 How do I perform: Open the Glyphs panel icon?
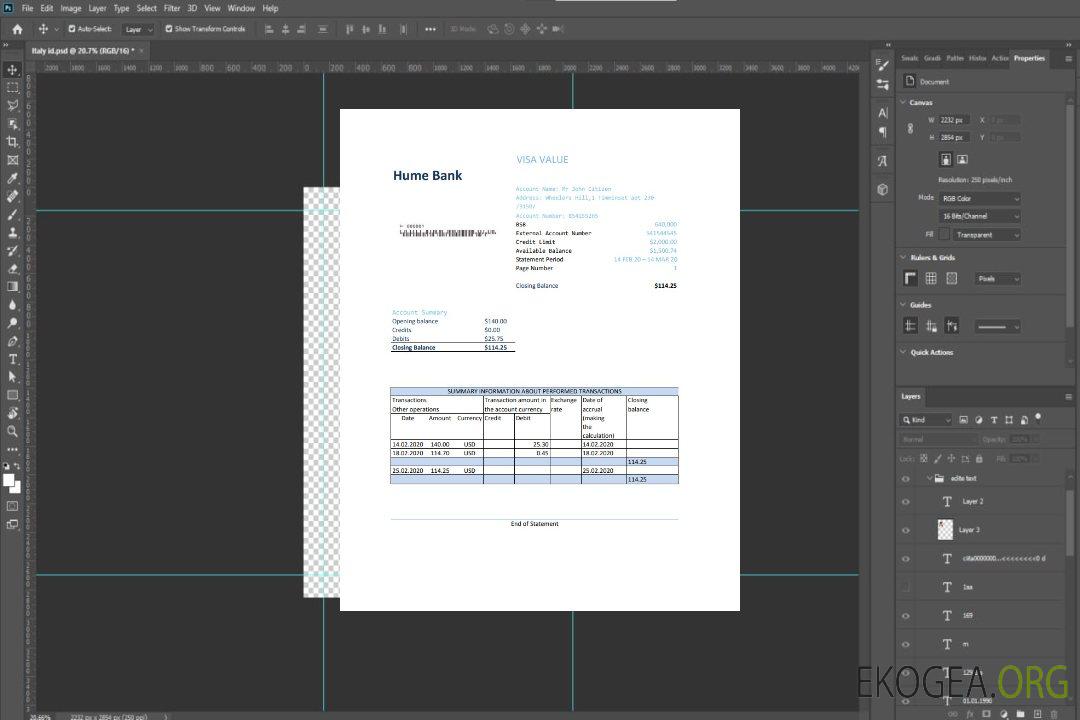883,161
